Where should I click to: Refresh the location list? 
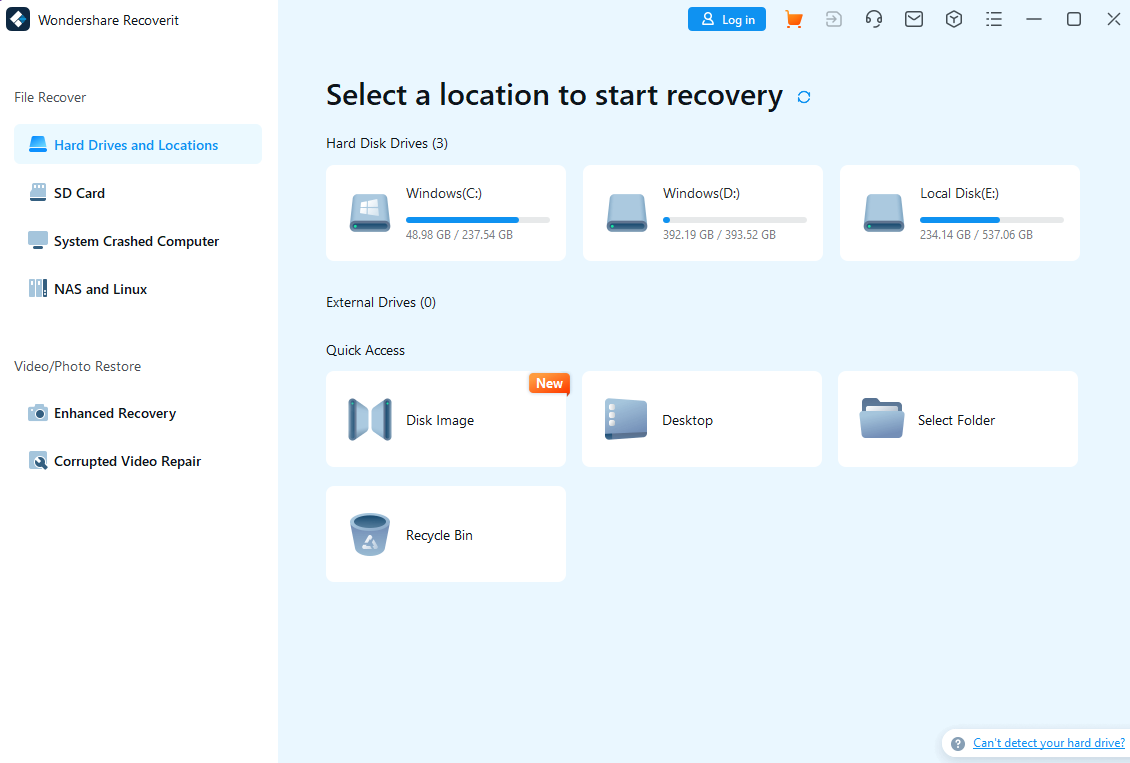(803, 96)
